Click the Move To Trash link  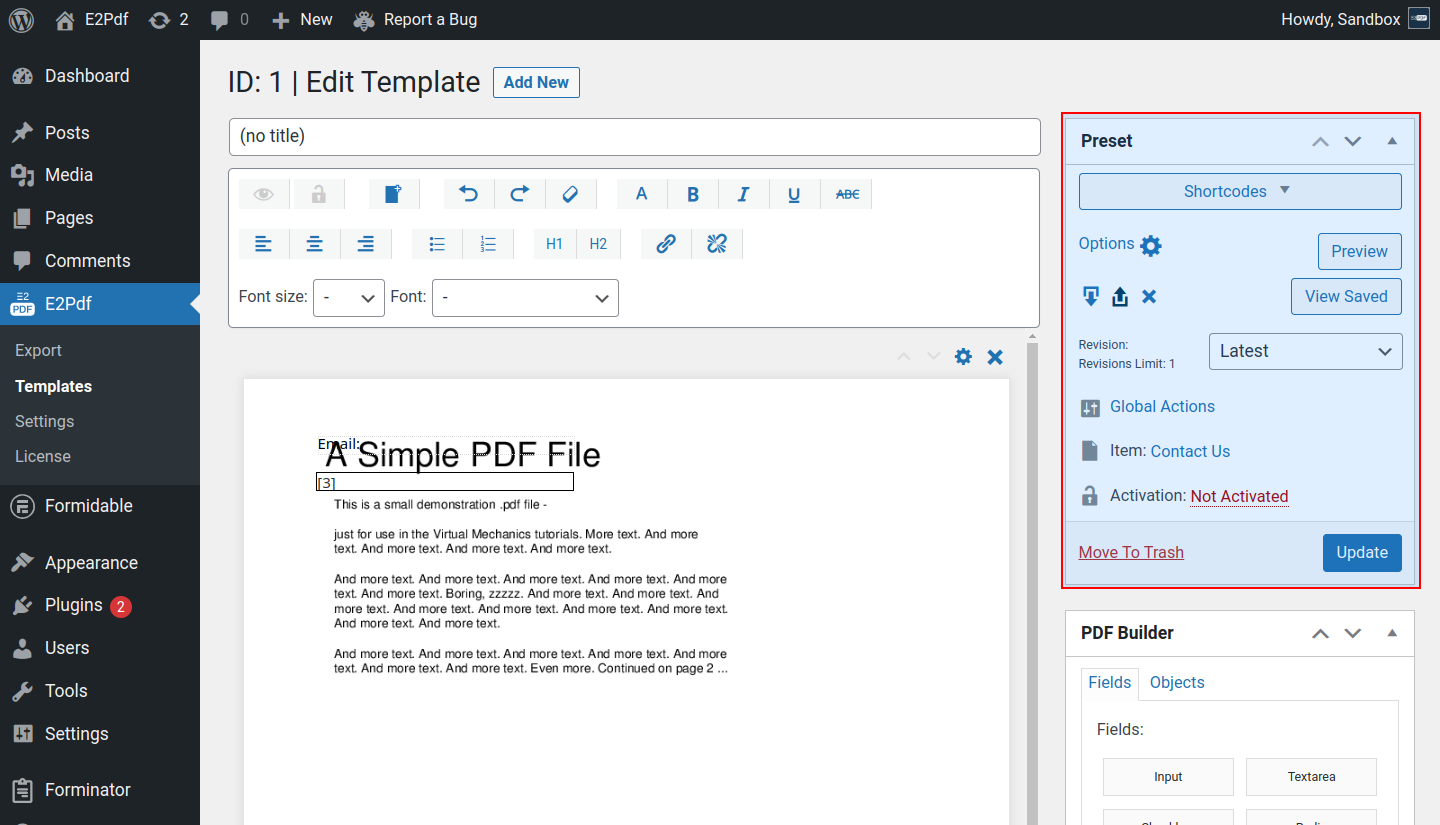(1131, 553)
